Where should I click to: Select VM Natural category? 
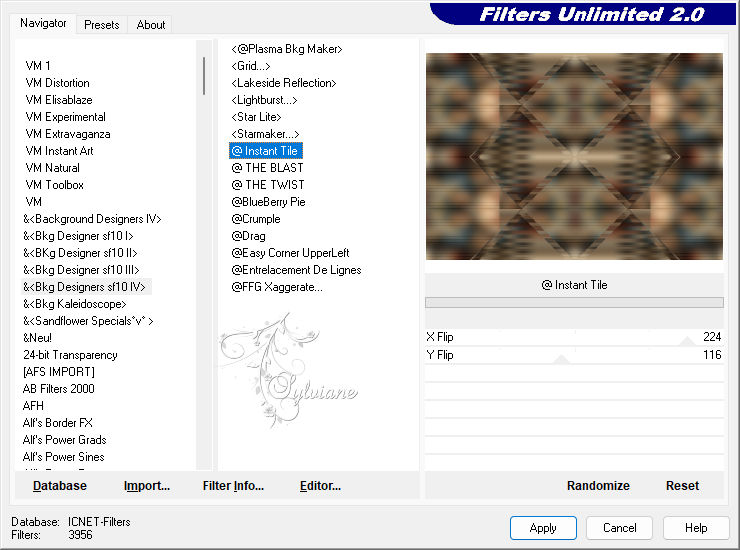click(x=52, y=168)
